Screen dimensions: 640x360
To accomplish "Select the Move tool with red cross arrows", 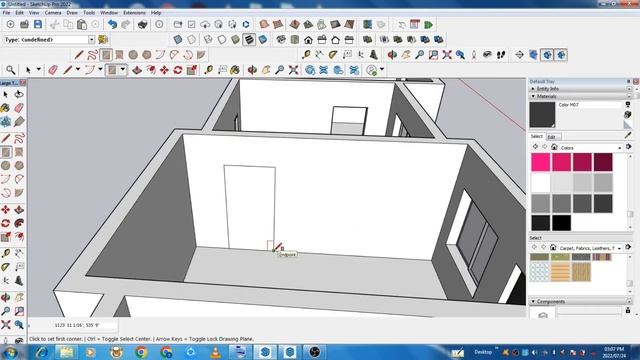I will [x=164, y=70].
